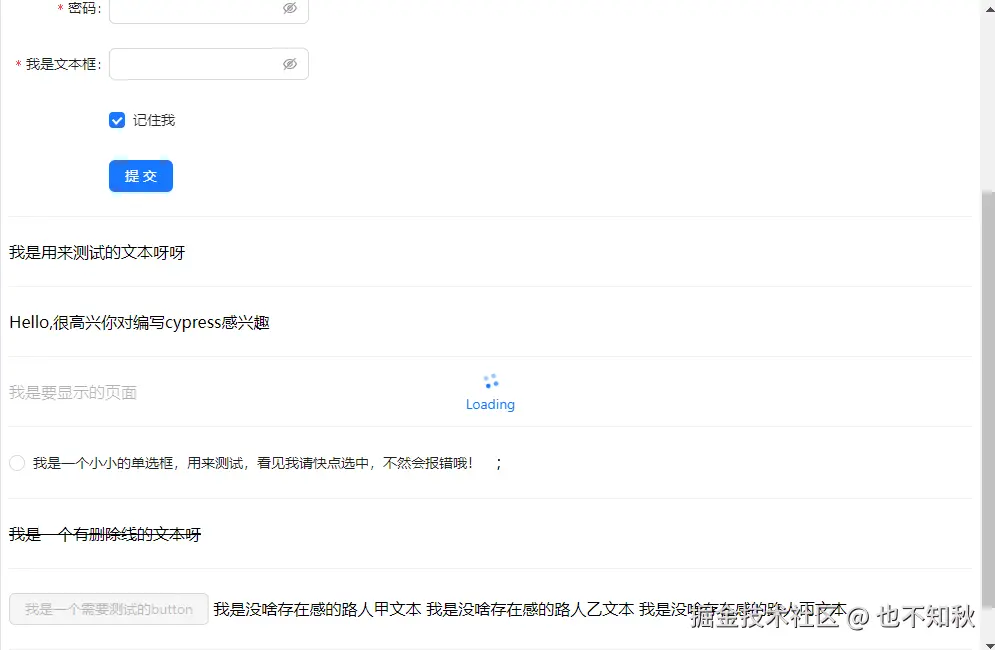Uncheck the 记住我 checkbox
Viewport: 995px width, 650px height.
click(x=117, y=120)
